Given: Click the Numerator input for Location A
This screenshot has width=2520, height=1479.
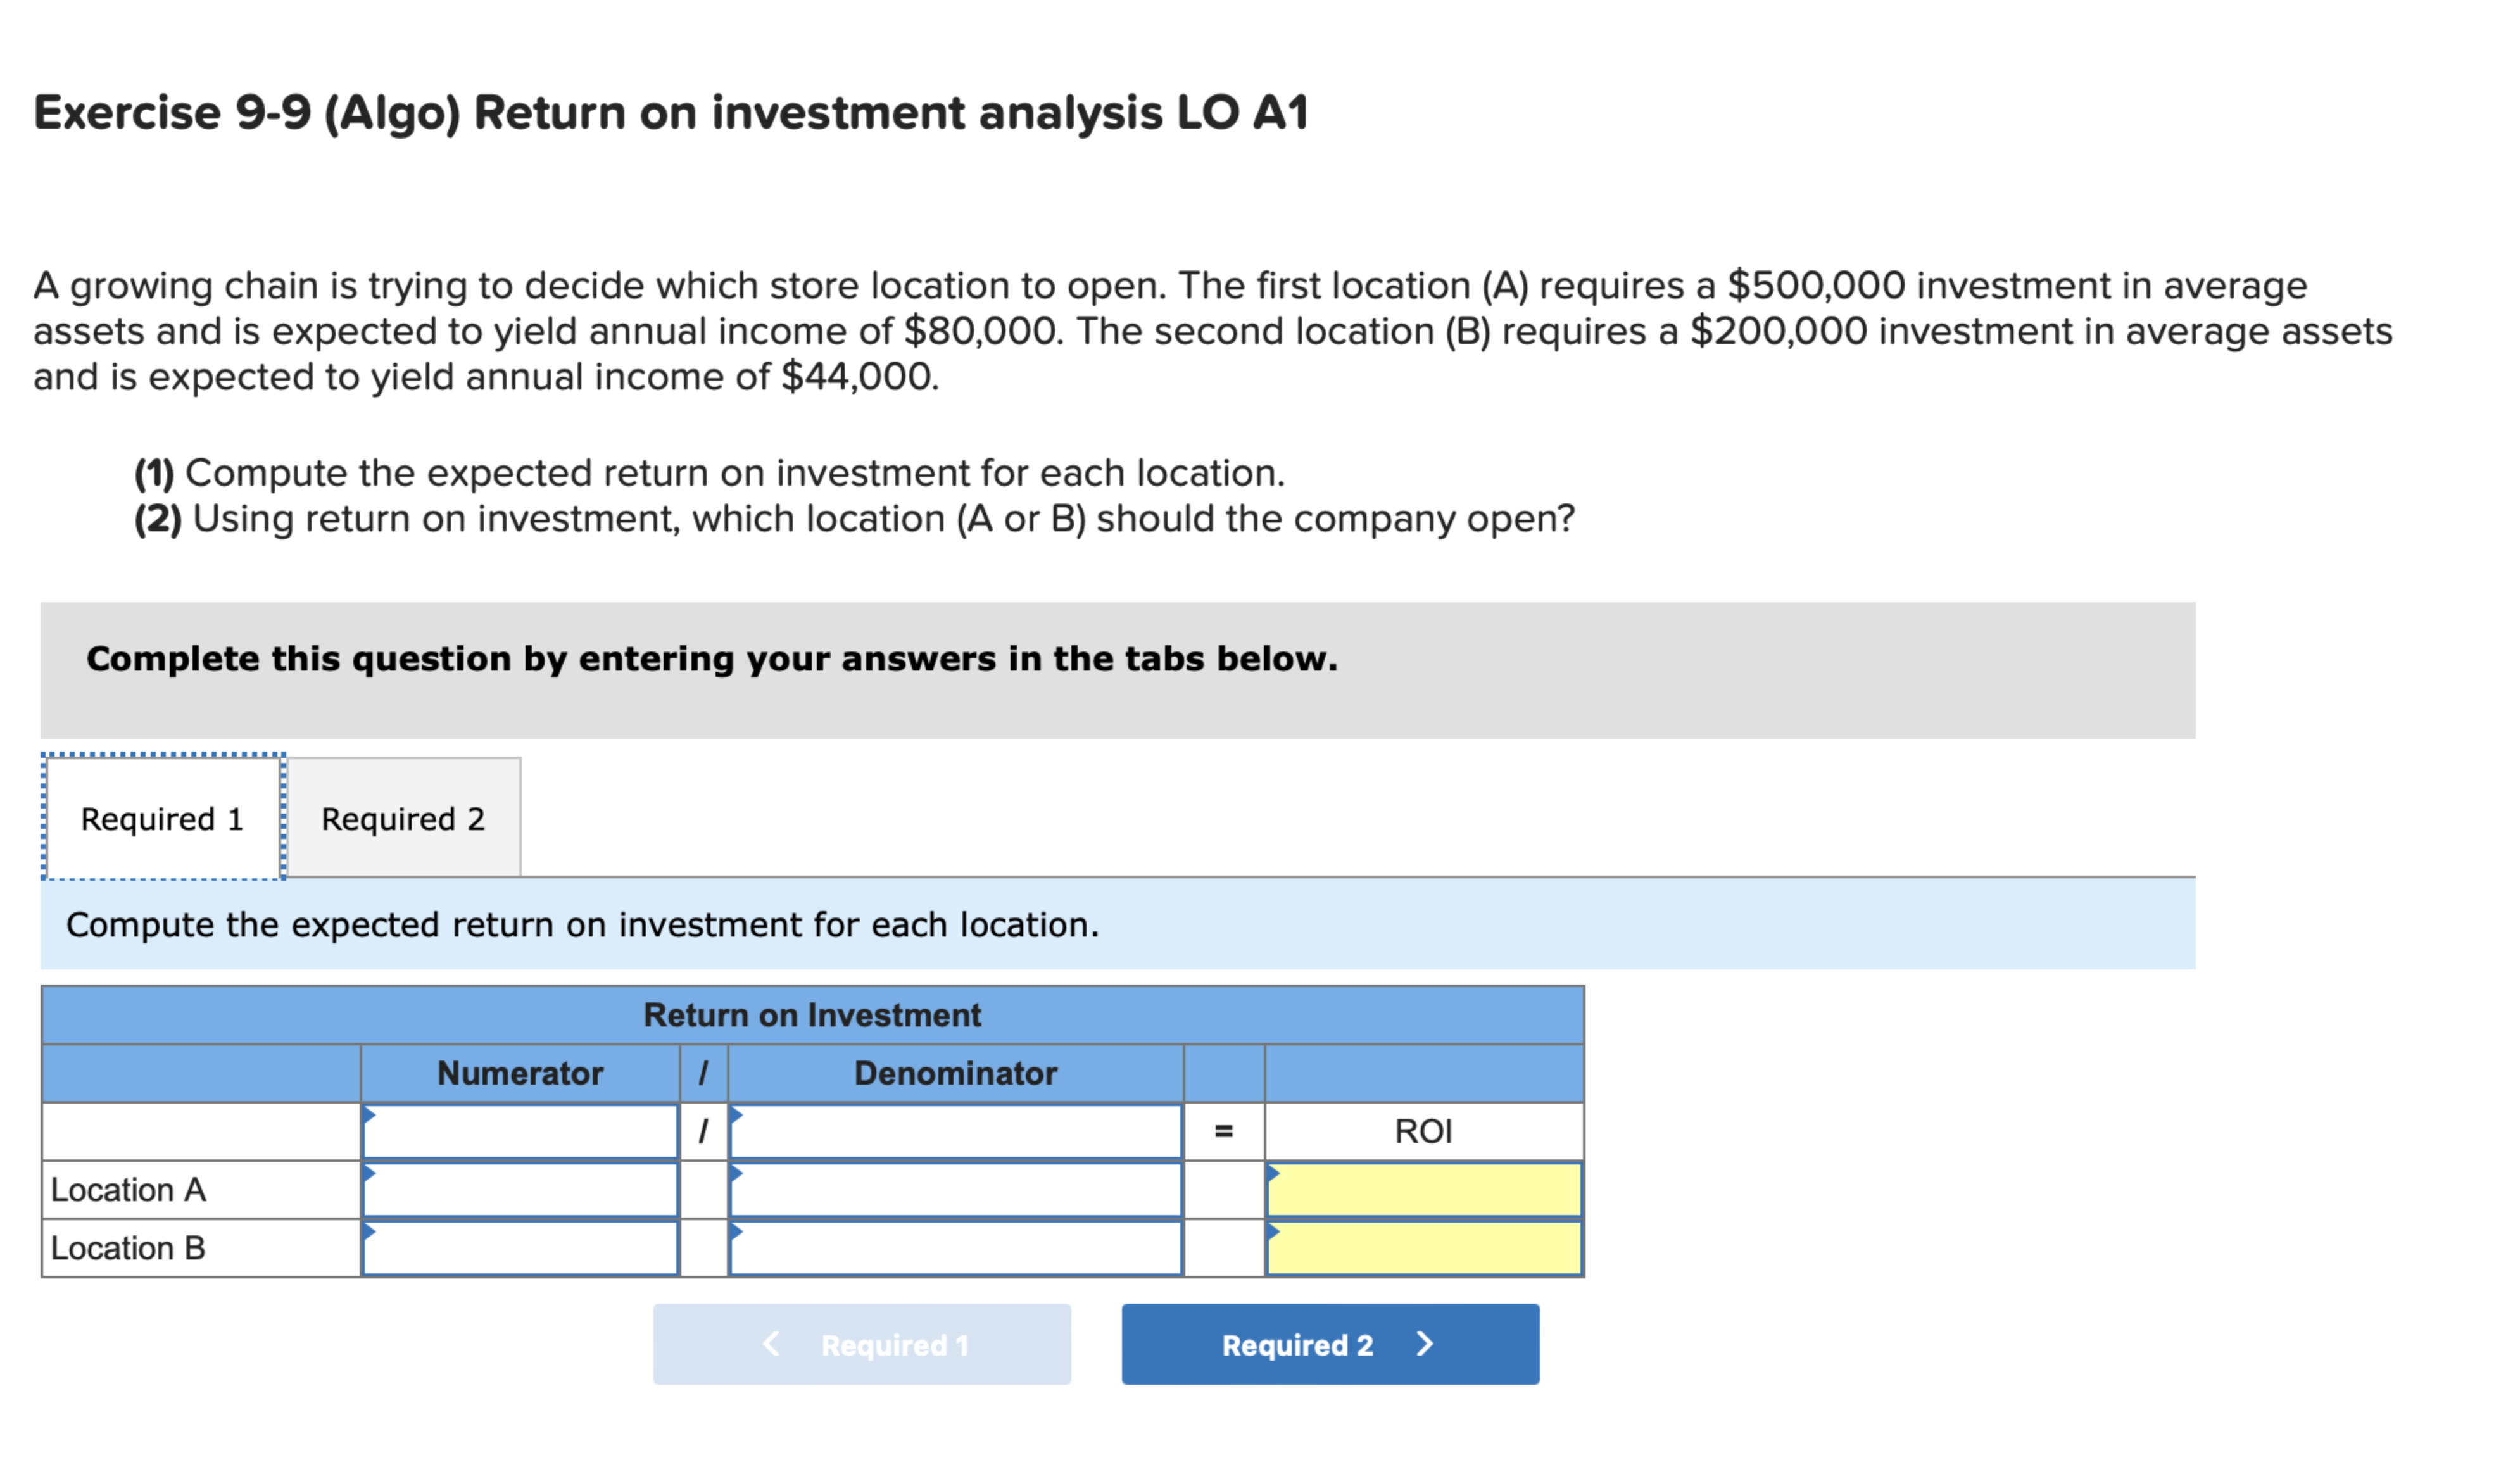Looking at the screenshot, I should click(x=520, y=1190).
